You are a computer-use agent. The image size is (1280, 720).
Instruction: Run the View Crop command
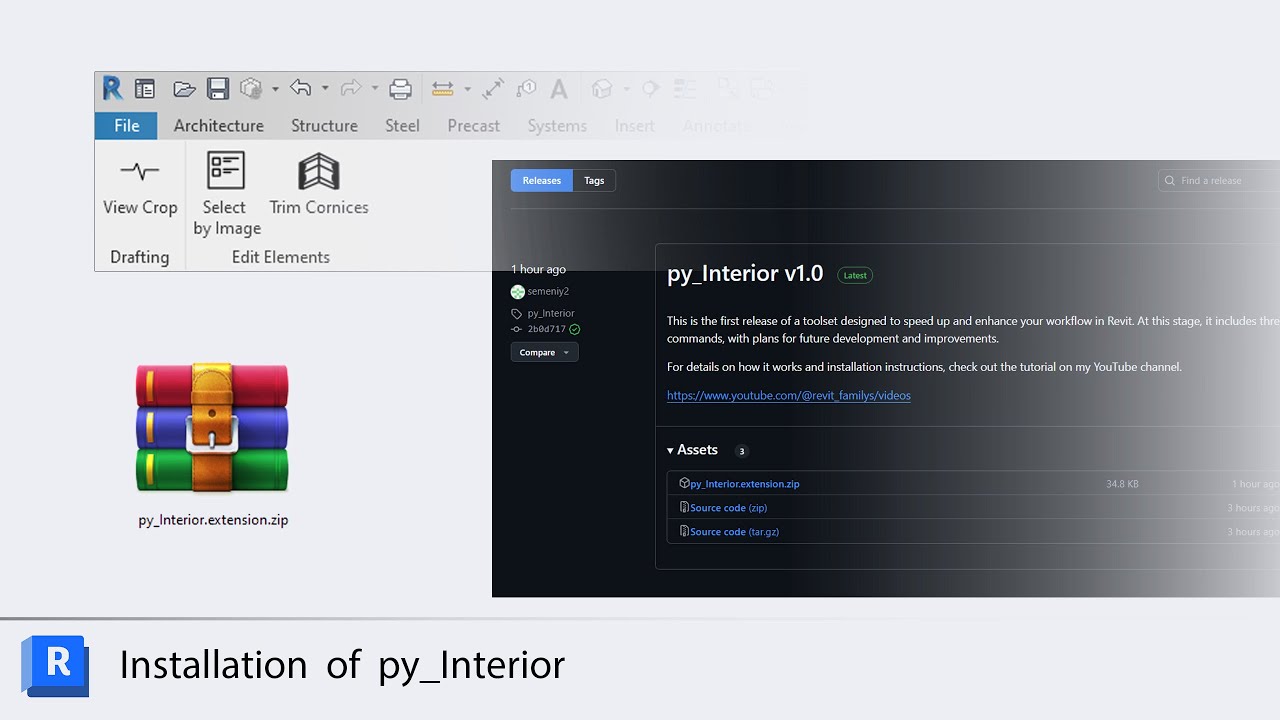click(140, 184)
